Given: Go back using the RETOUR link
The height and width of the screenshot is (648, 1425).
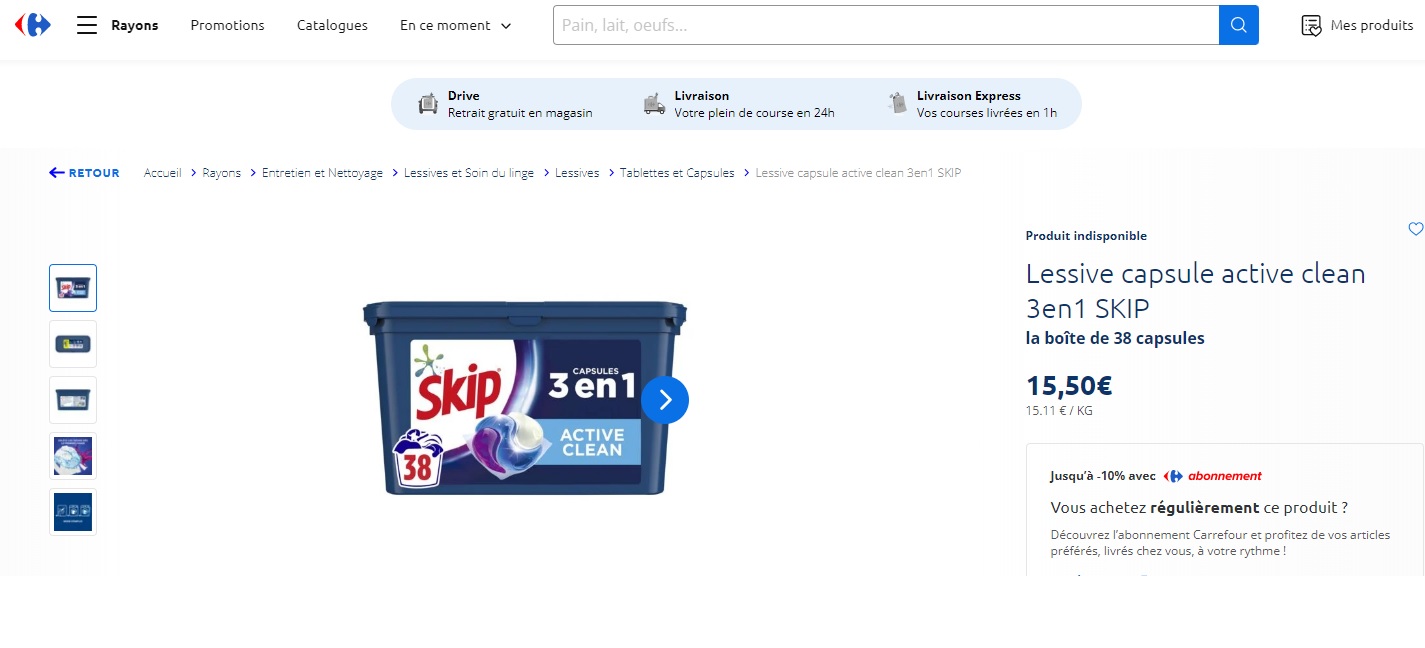Looking at the screenshot, I should click(x=84, y=173).
